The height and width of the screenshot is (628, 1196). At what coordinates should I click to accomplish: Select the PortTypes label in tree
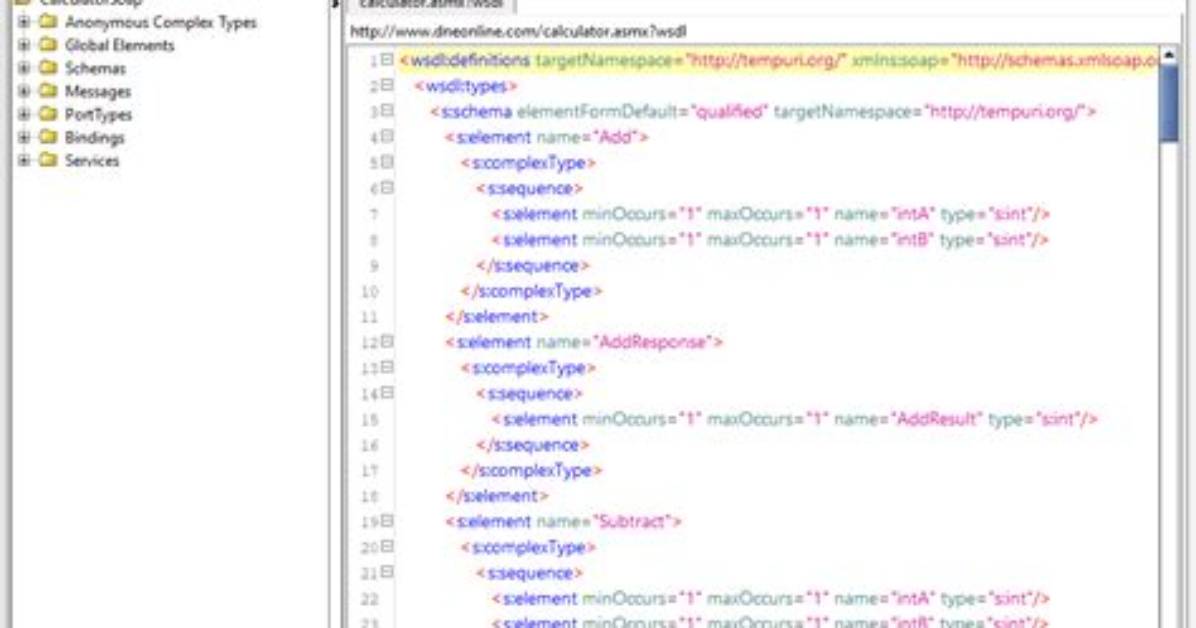pos(98,114)
